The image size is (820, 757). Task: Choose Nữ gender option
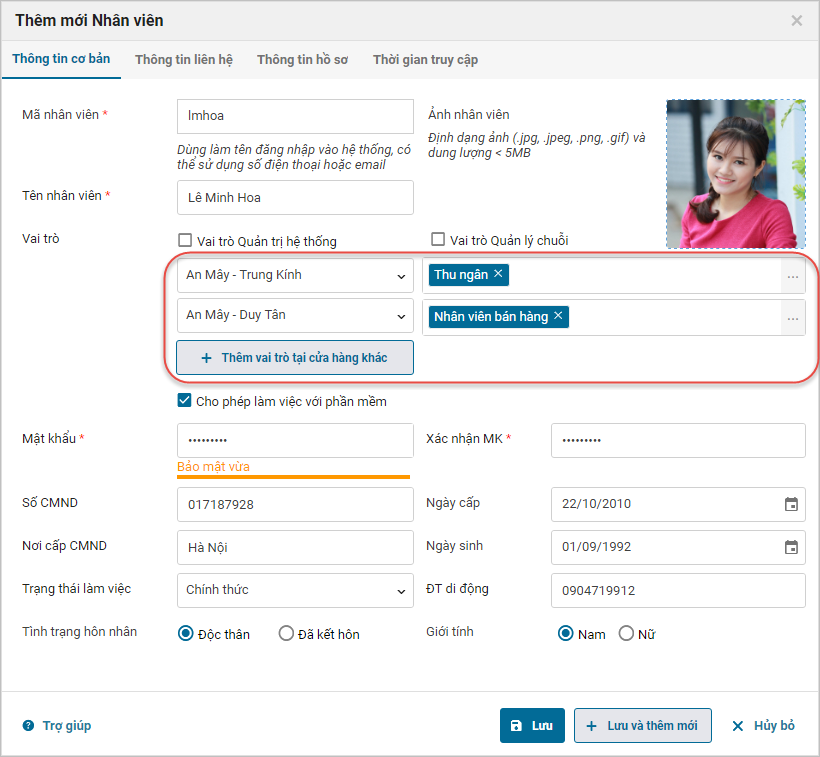[x=626, y=633]
